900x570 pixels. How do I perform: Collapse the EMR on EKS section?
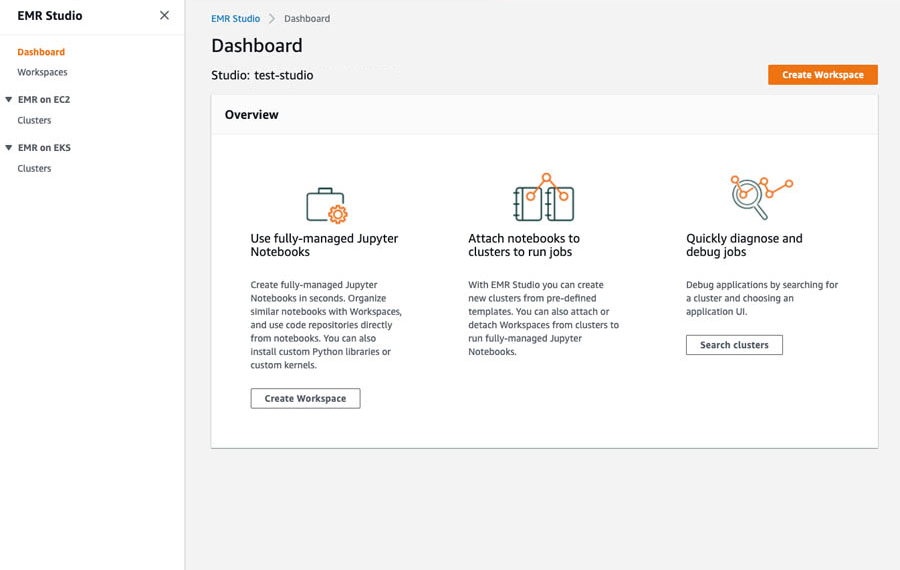[9, 148]
